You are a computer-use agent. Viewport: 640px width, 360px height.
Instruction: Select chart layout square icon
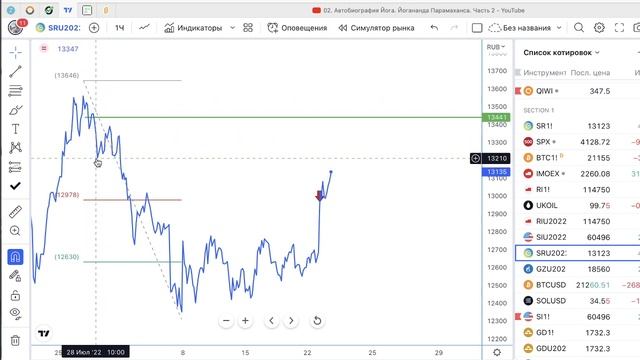point(477,28)
